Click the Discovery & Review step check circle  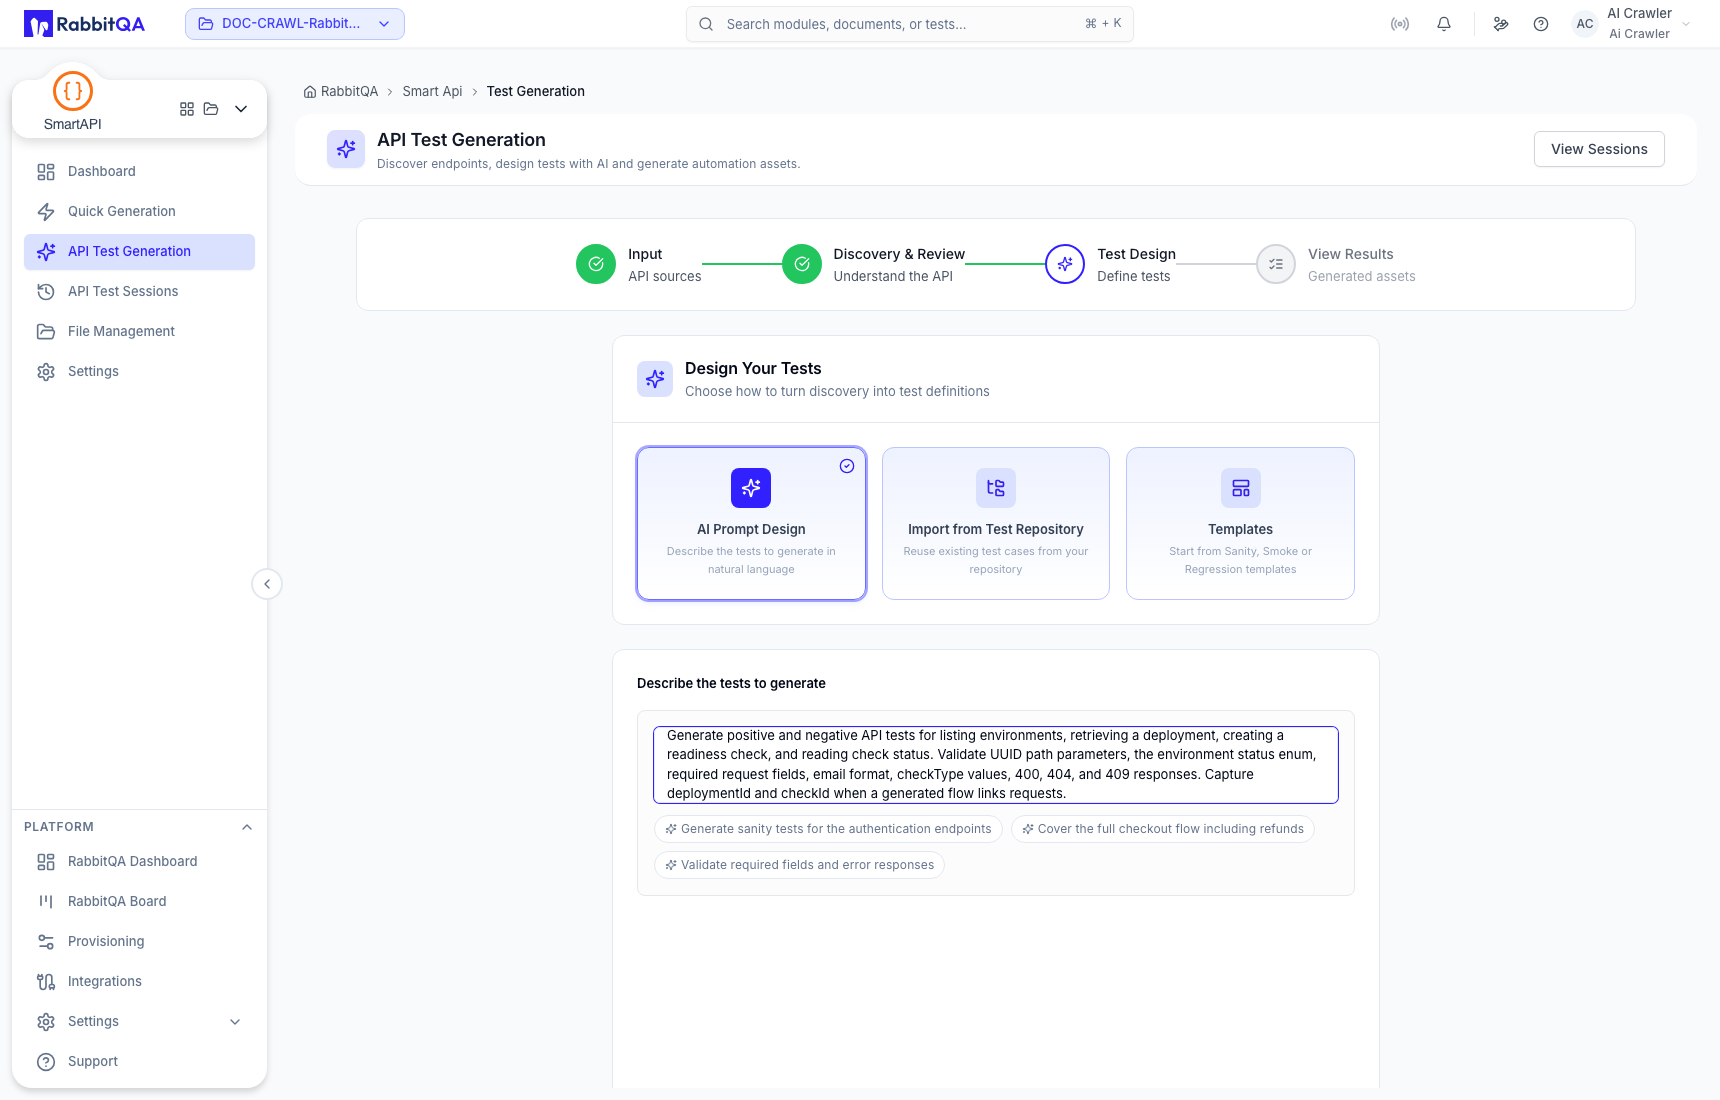click(x=802, y=264)
